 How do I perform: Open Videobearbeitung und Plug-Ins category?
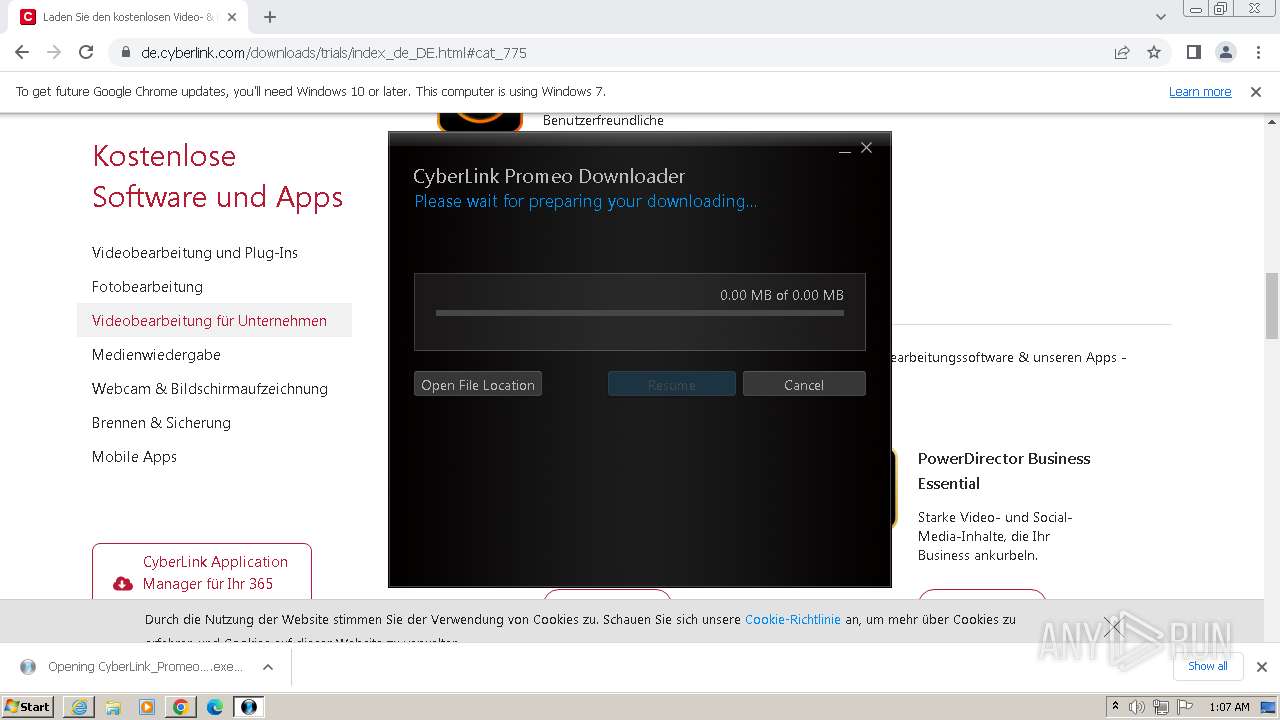coord(195,253)
